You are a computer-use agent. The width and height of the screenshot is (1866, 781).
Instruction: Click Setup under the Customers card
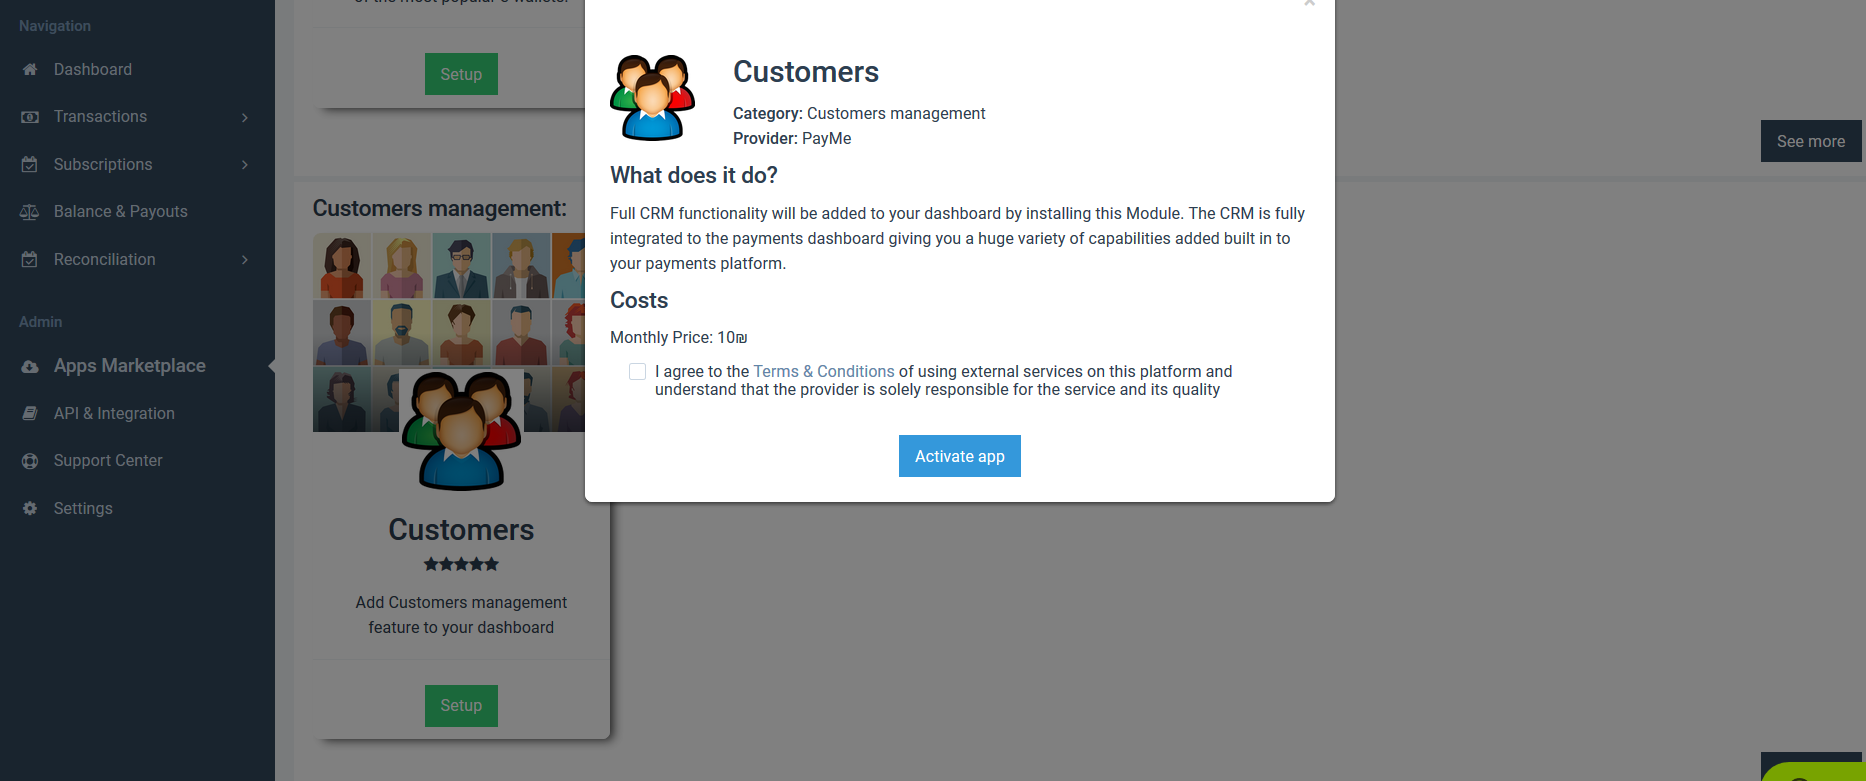(x=461, y=706)
